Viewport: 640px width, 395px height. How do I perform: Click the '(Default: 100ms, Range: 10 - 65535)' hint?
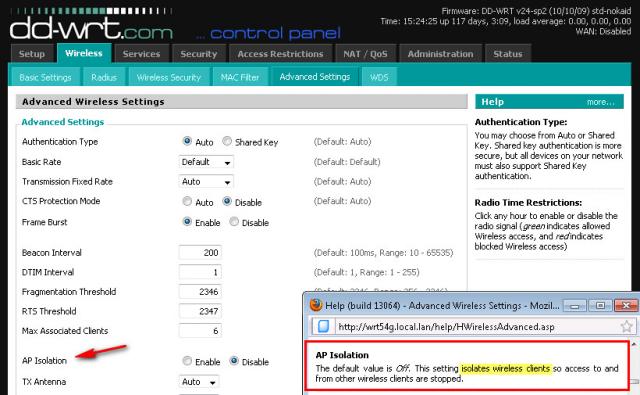point(383,253)
